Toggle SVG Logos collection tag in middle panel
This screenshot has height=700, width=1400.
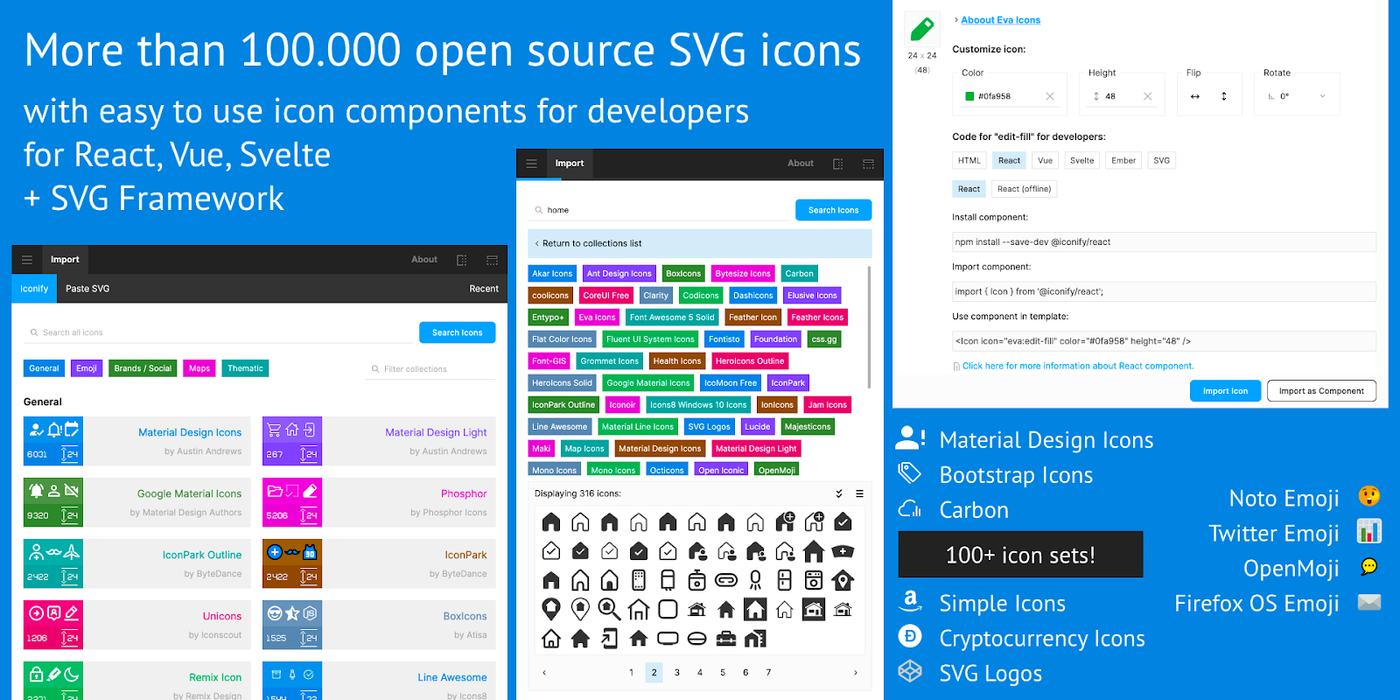click(x=709, y=426)
